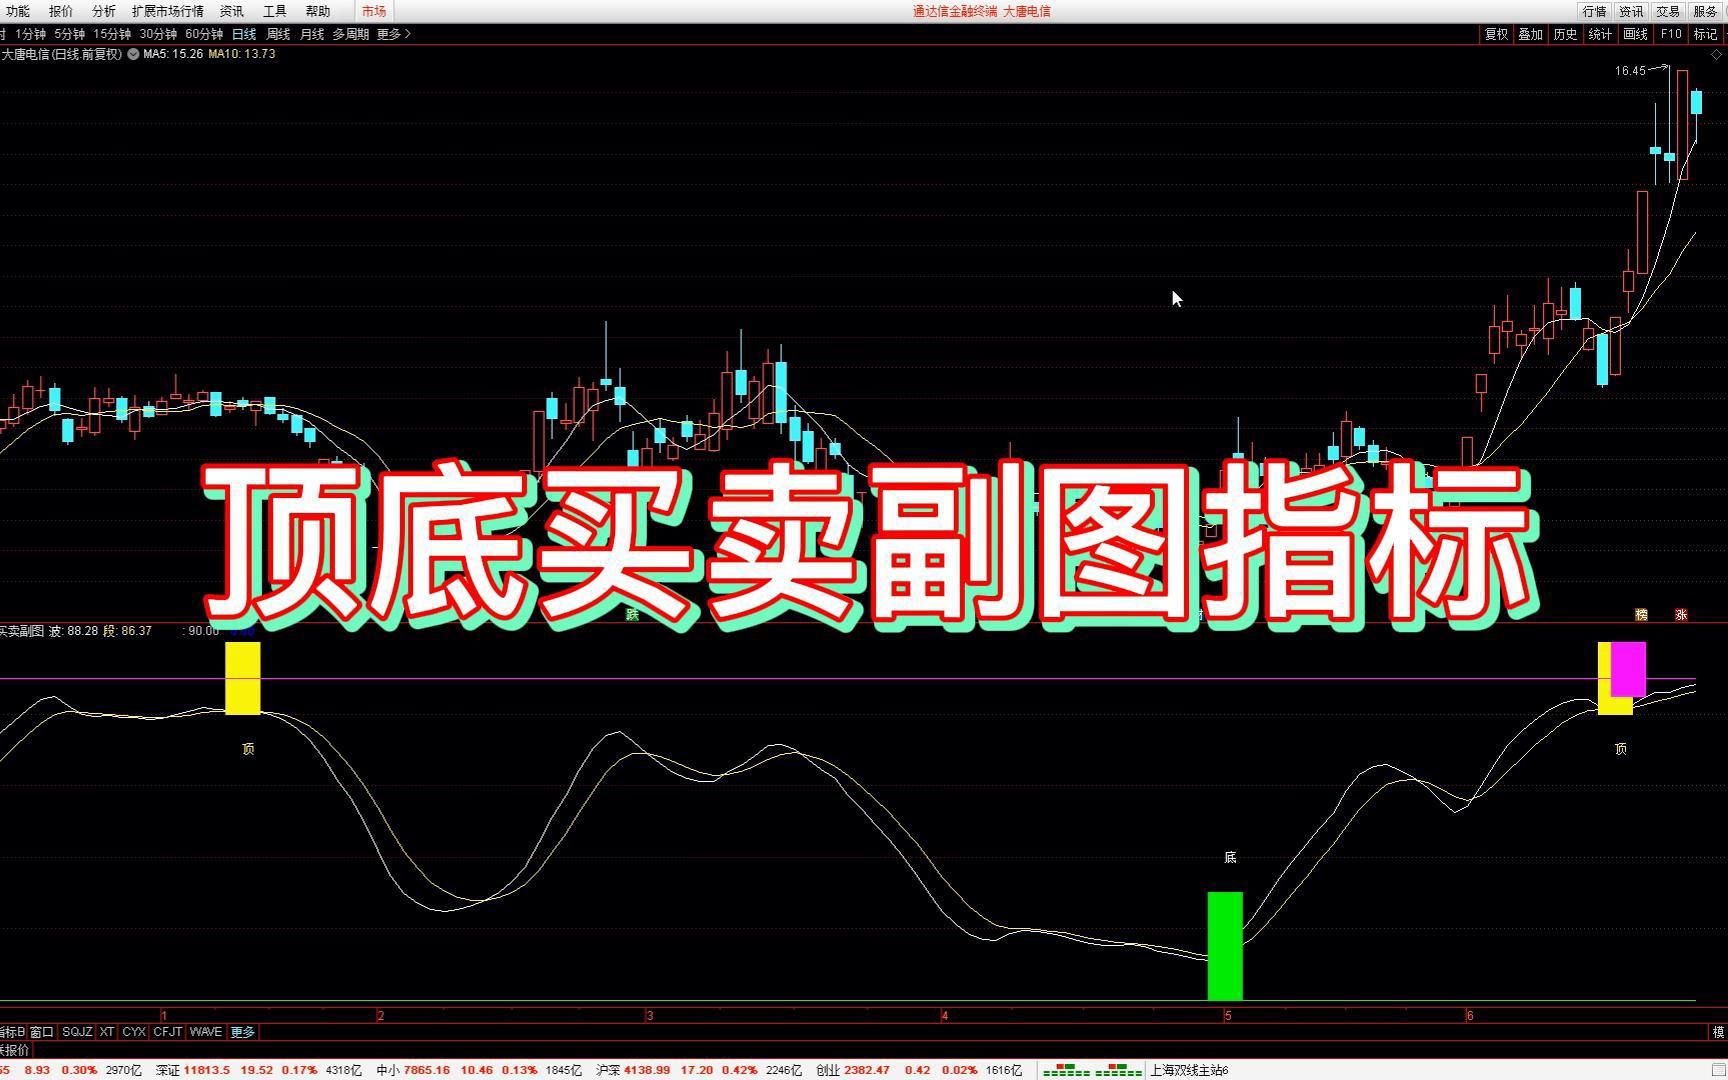This screenshot has height=1080, width=1728.
Task: Click the magenta signal bar at right
Action: (x=1630, y=669)
